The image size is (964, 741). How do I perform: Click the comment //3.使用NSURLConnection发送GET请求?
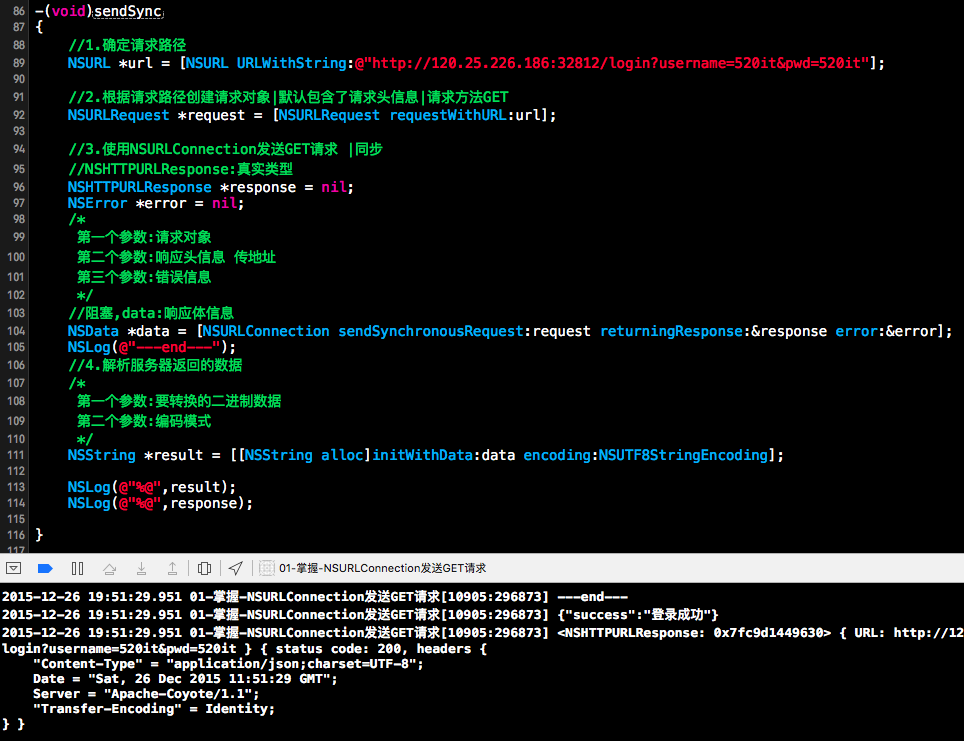coord(203,149)
